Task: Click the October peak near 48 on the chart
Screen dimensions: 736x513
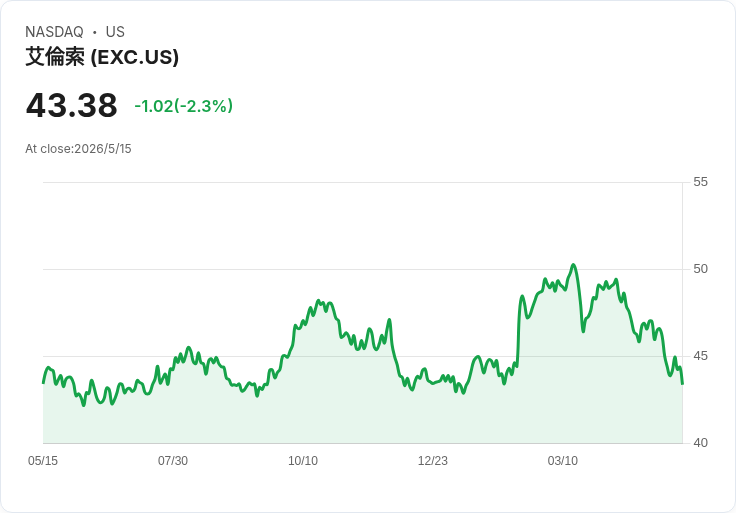Action: [x=319, y=300]
